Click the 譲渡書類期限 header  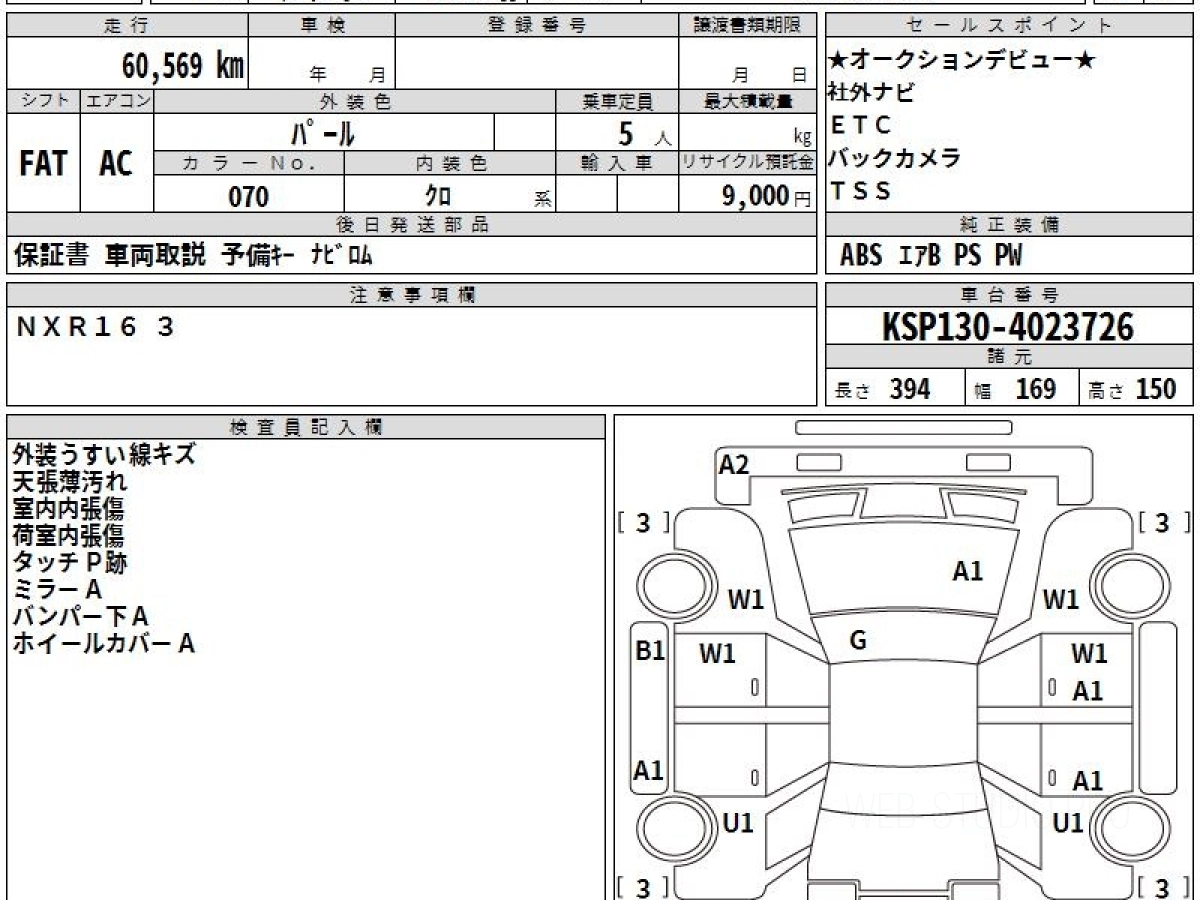748,26
